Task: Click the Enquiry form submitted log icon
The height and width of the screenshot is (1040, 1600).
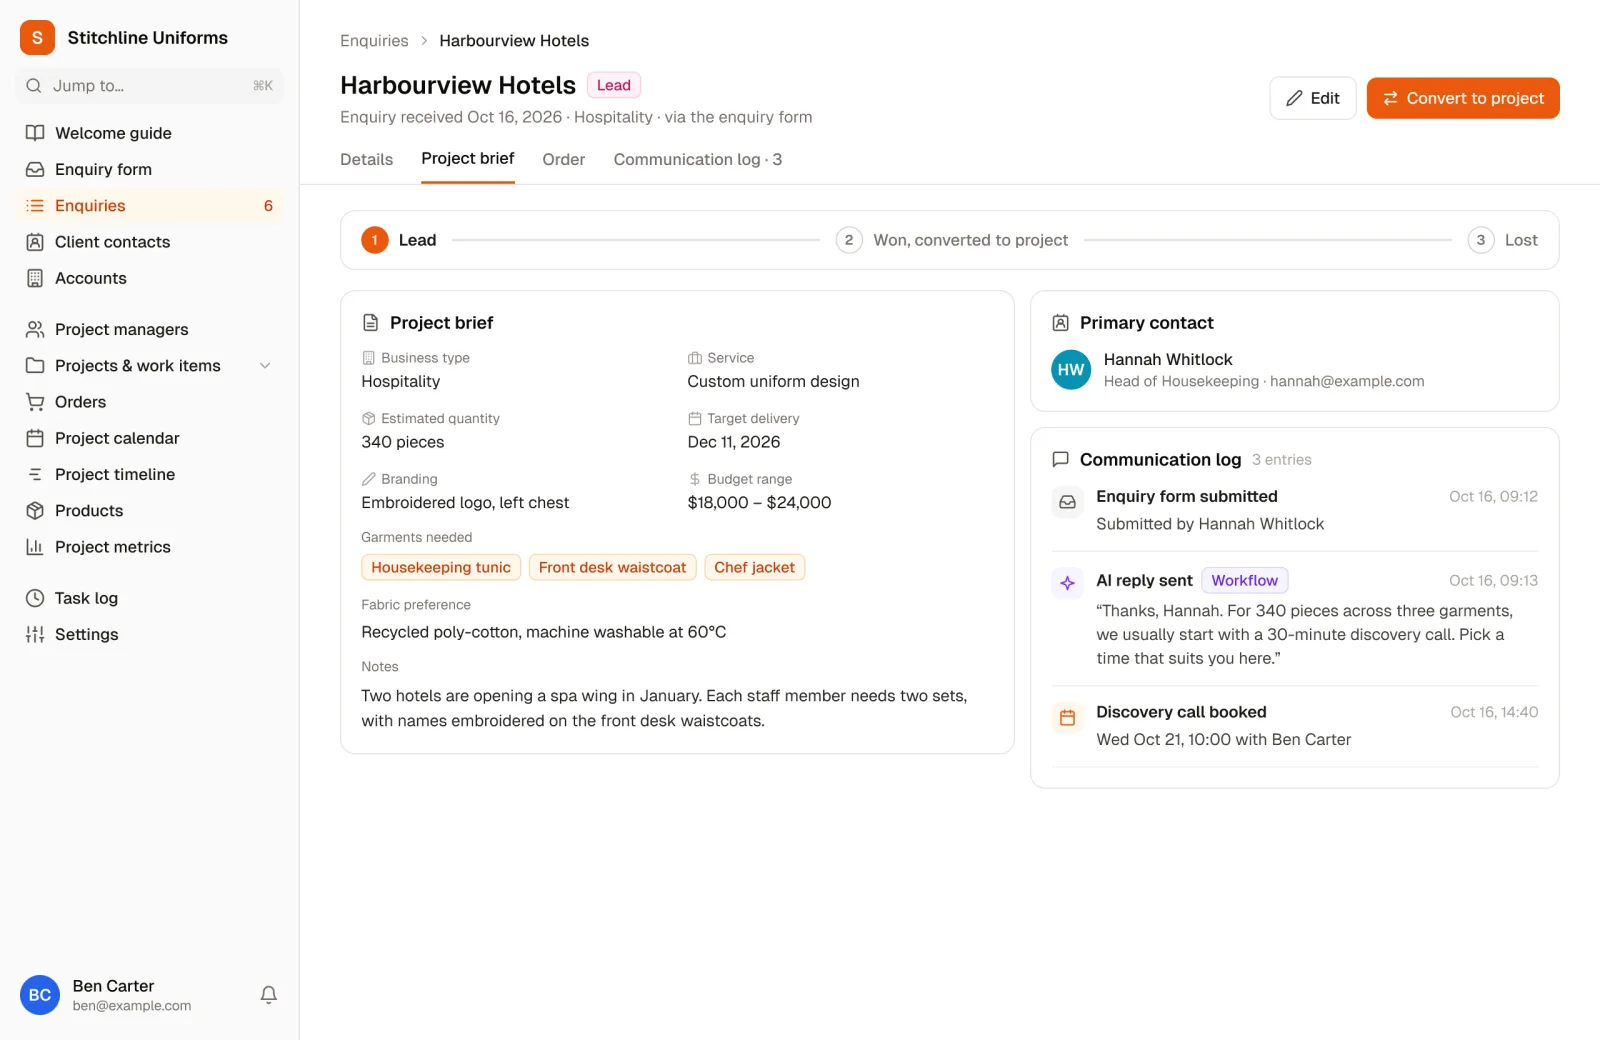Action: (1068, 502)
